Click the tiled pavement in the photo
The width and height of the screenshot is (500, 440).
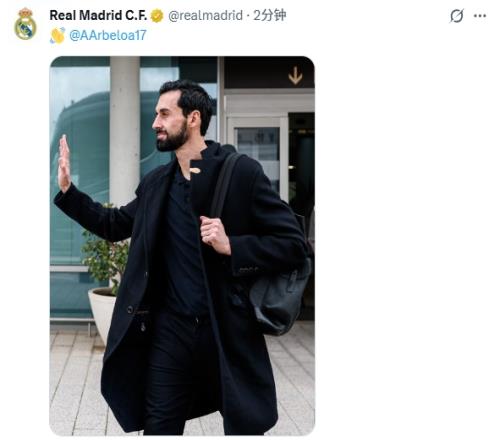[x=77, y=383]
